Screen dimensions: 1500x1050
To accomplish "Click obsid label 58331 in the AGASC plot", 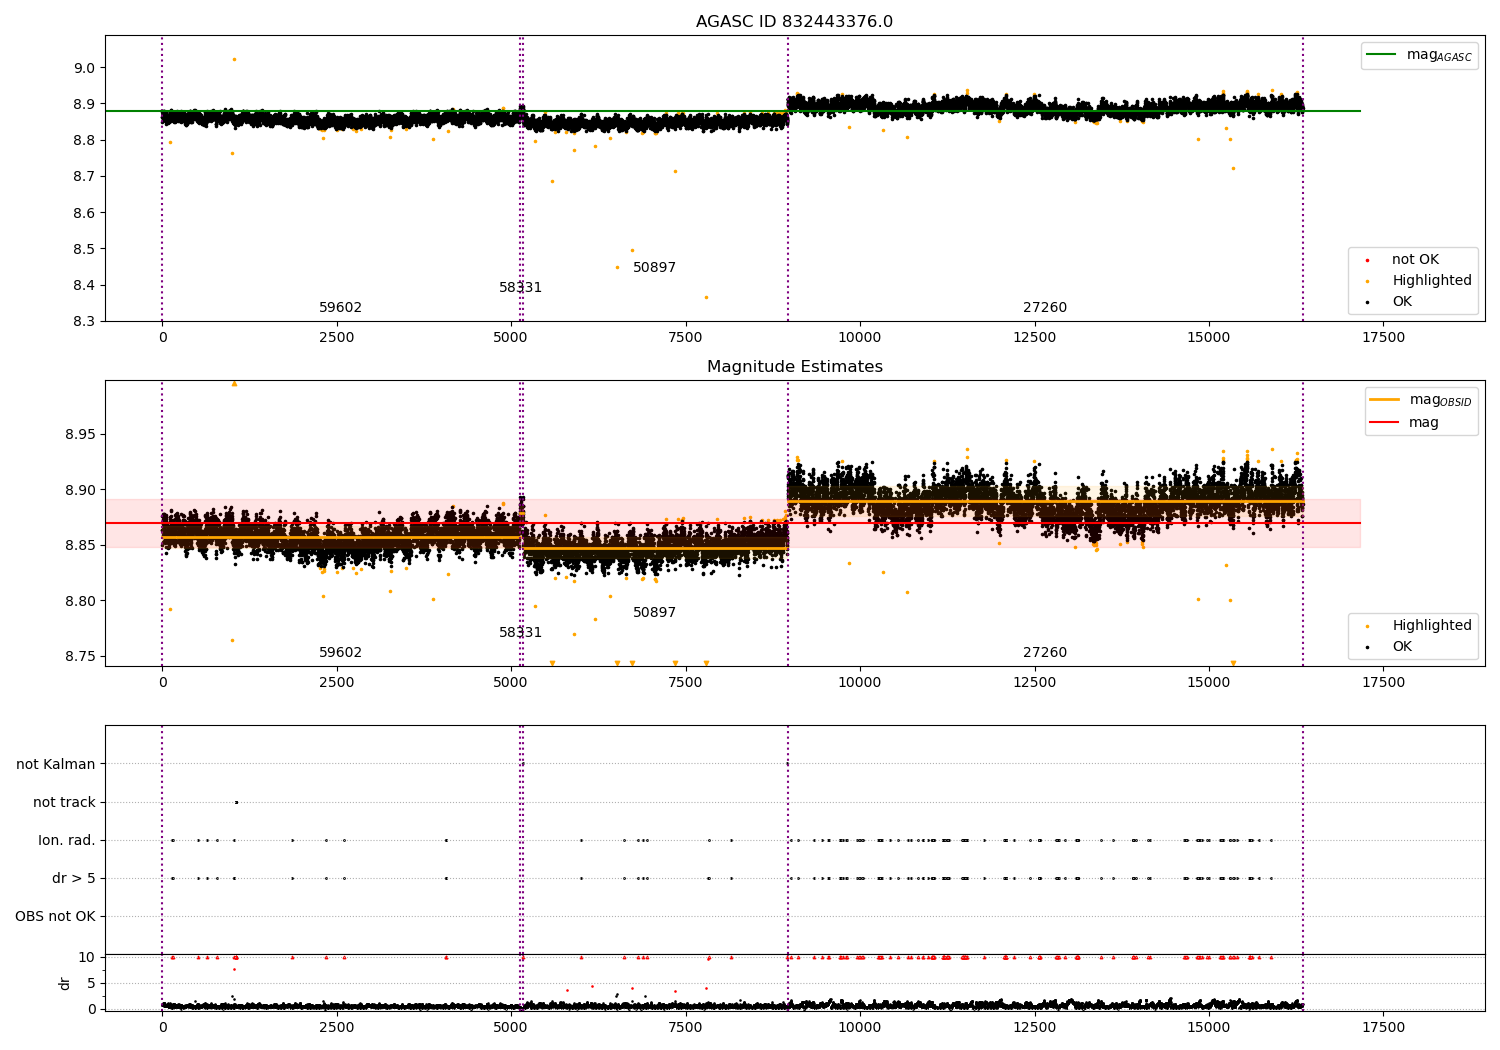I will [520, 288].
